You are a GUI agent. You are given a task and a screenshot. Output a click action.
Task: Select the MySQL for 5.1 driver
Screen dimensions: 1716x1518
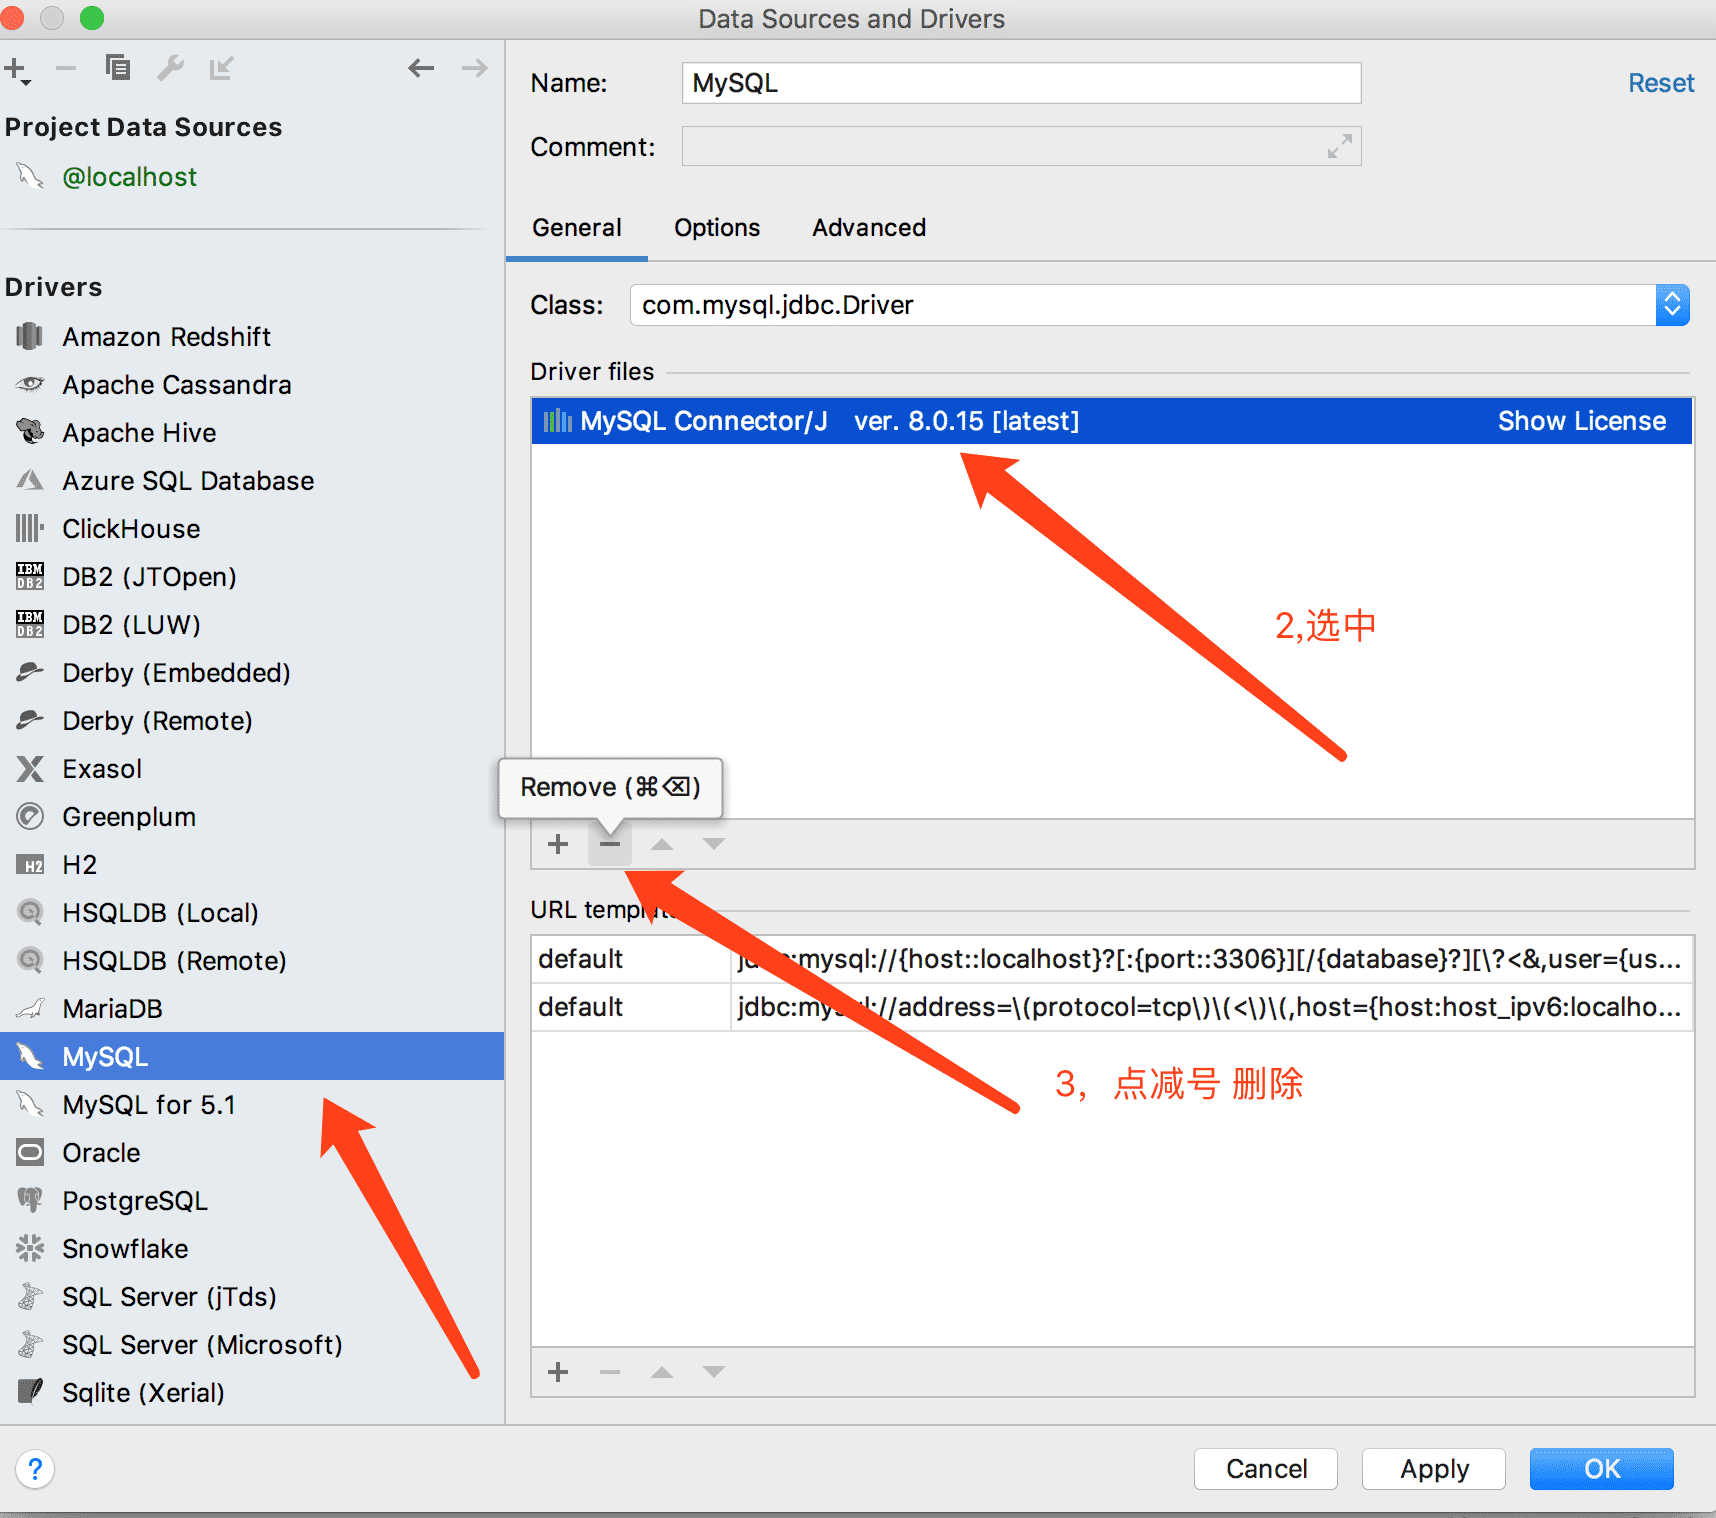252,1105
